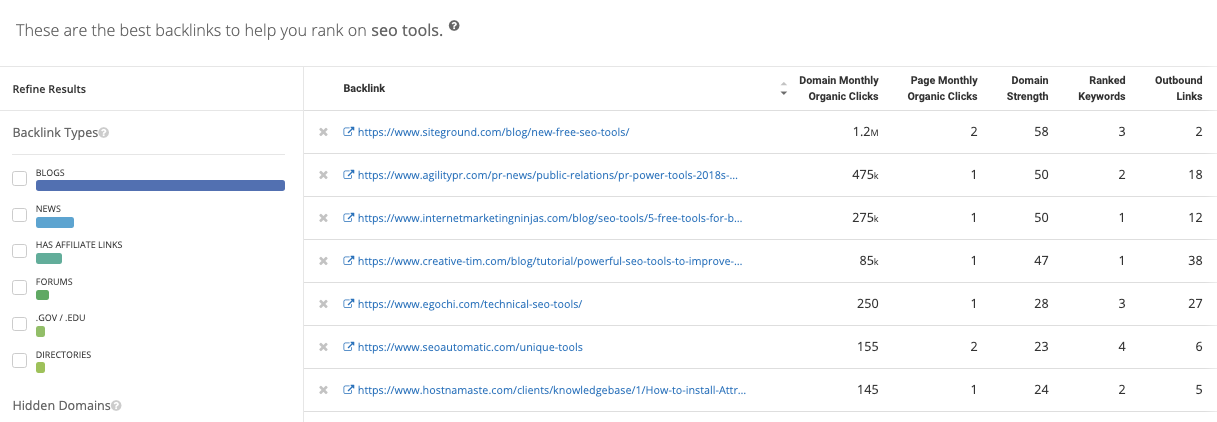
Task: Remove the egochi.com backlink with X icon
Action: (323, 304)
